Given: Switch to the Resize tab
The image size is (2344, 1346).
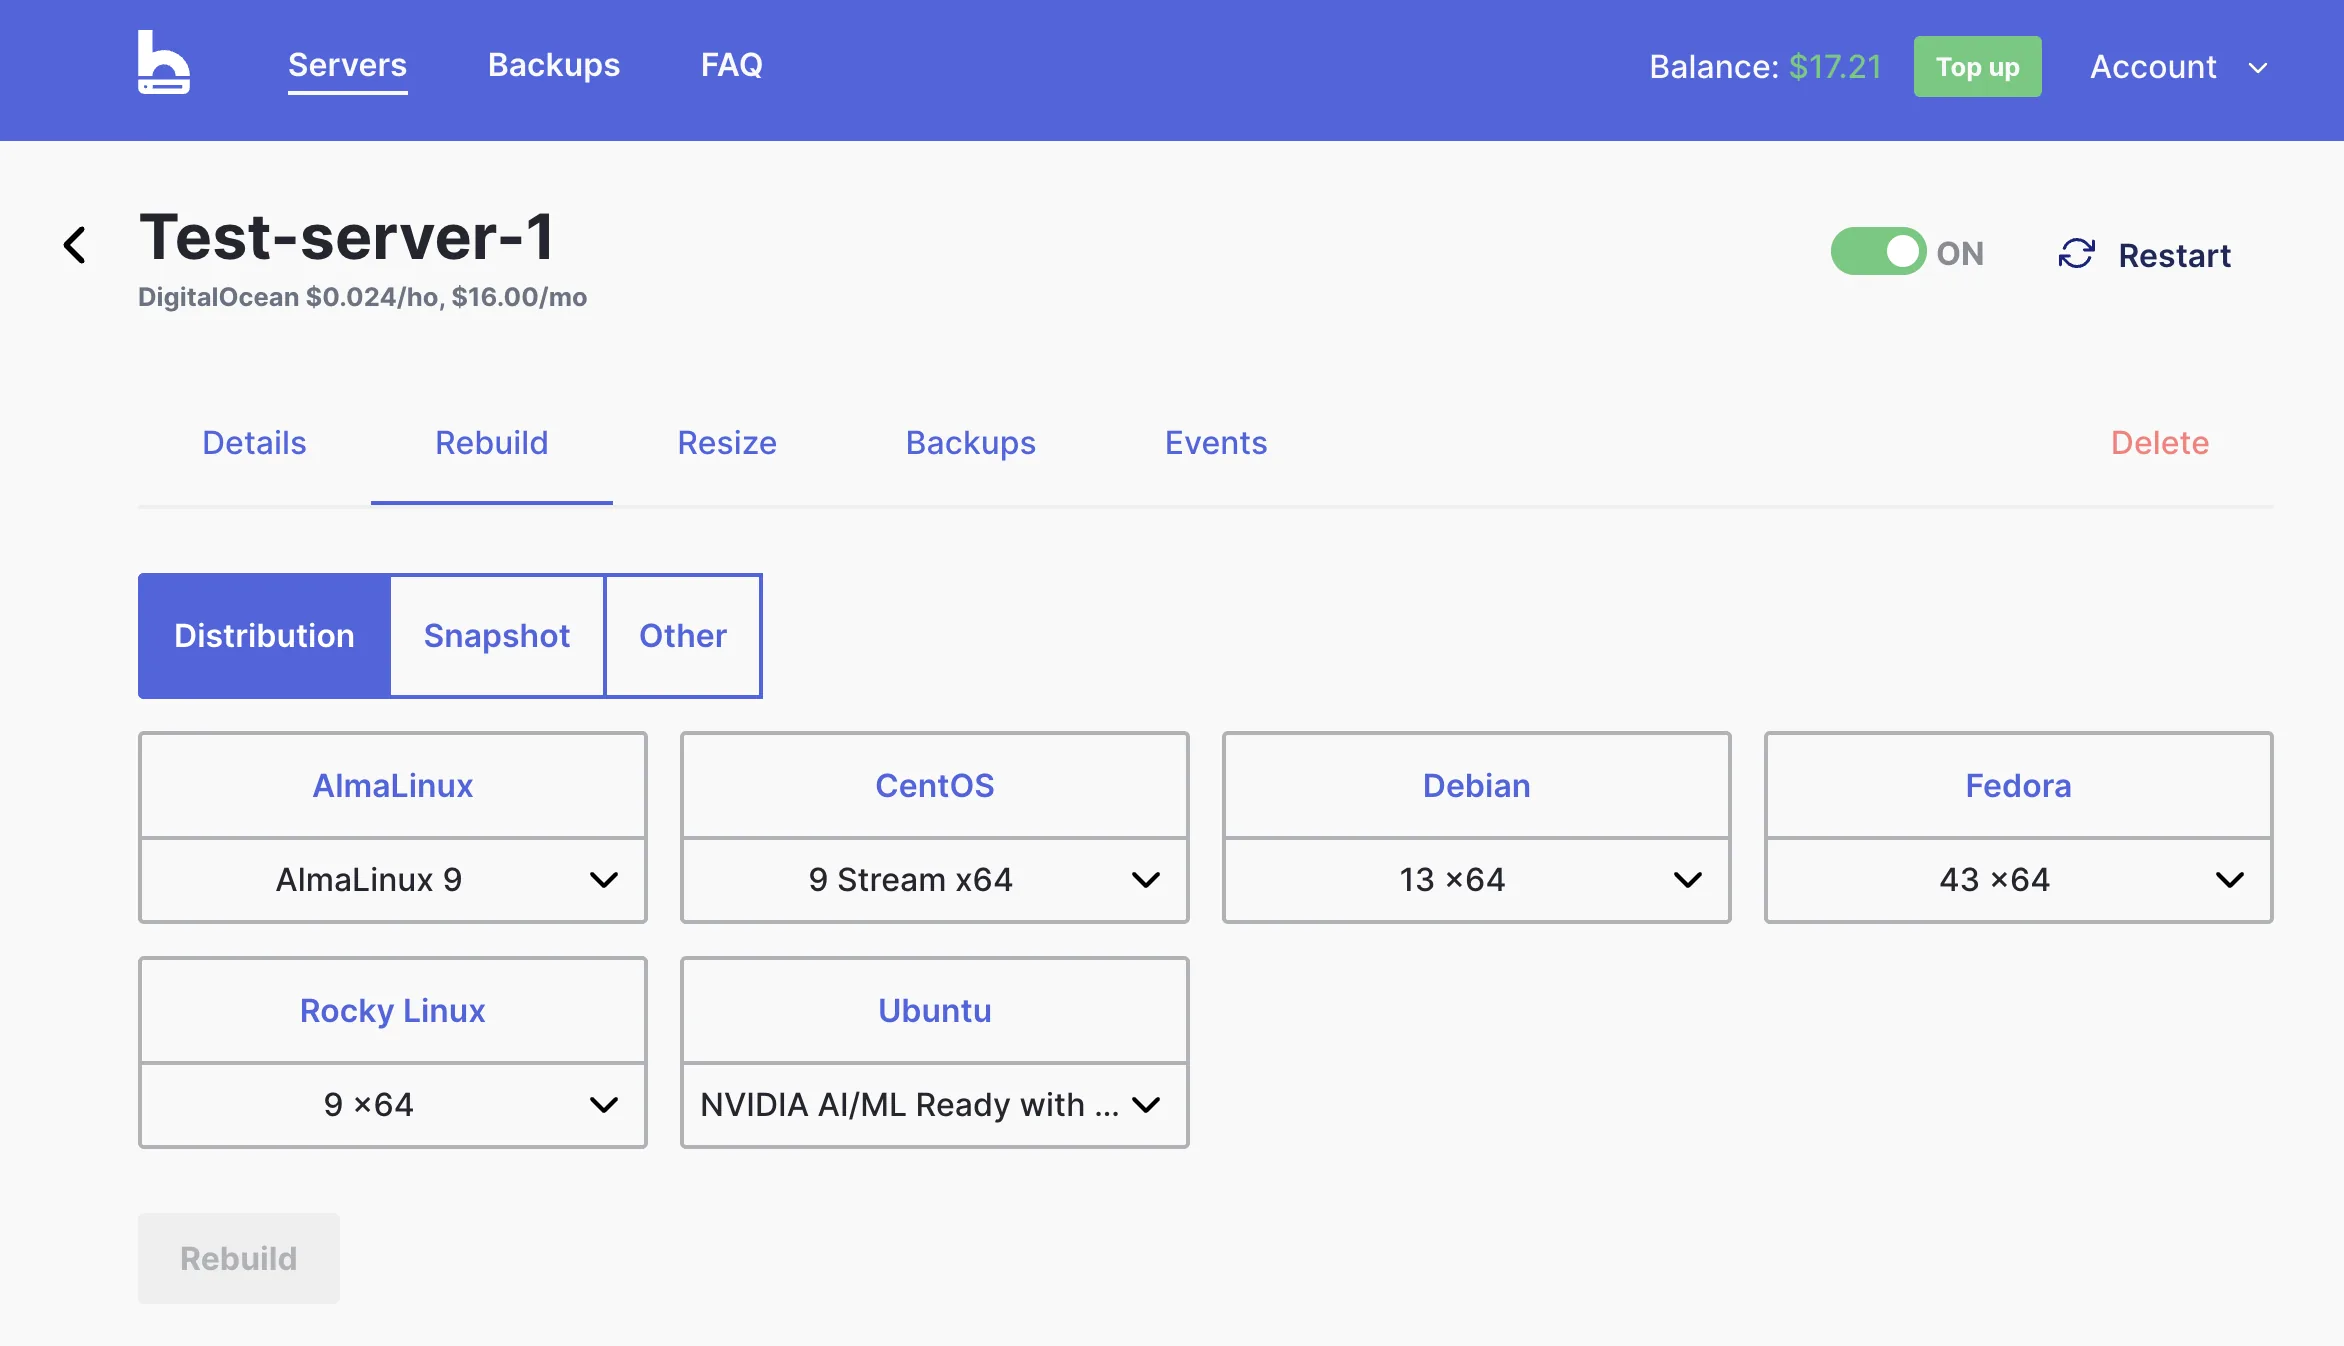Looking at the screenshot, I should (x=727, y=443).
